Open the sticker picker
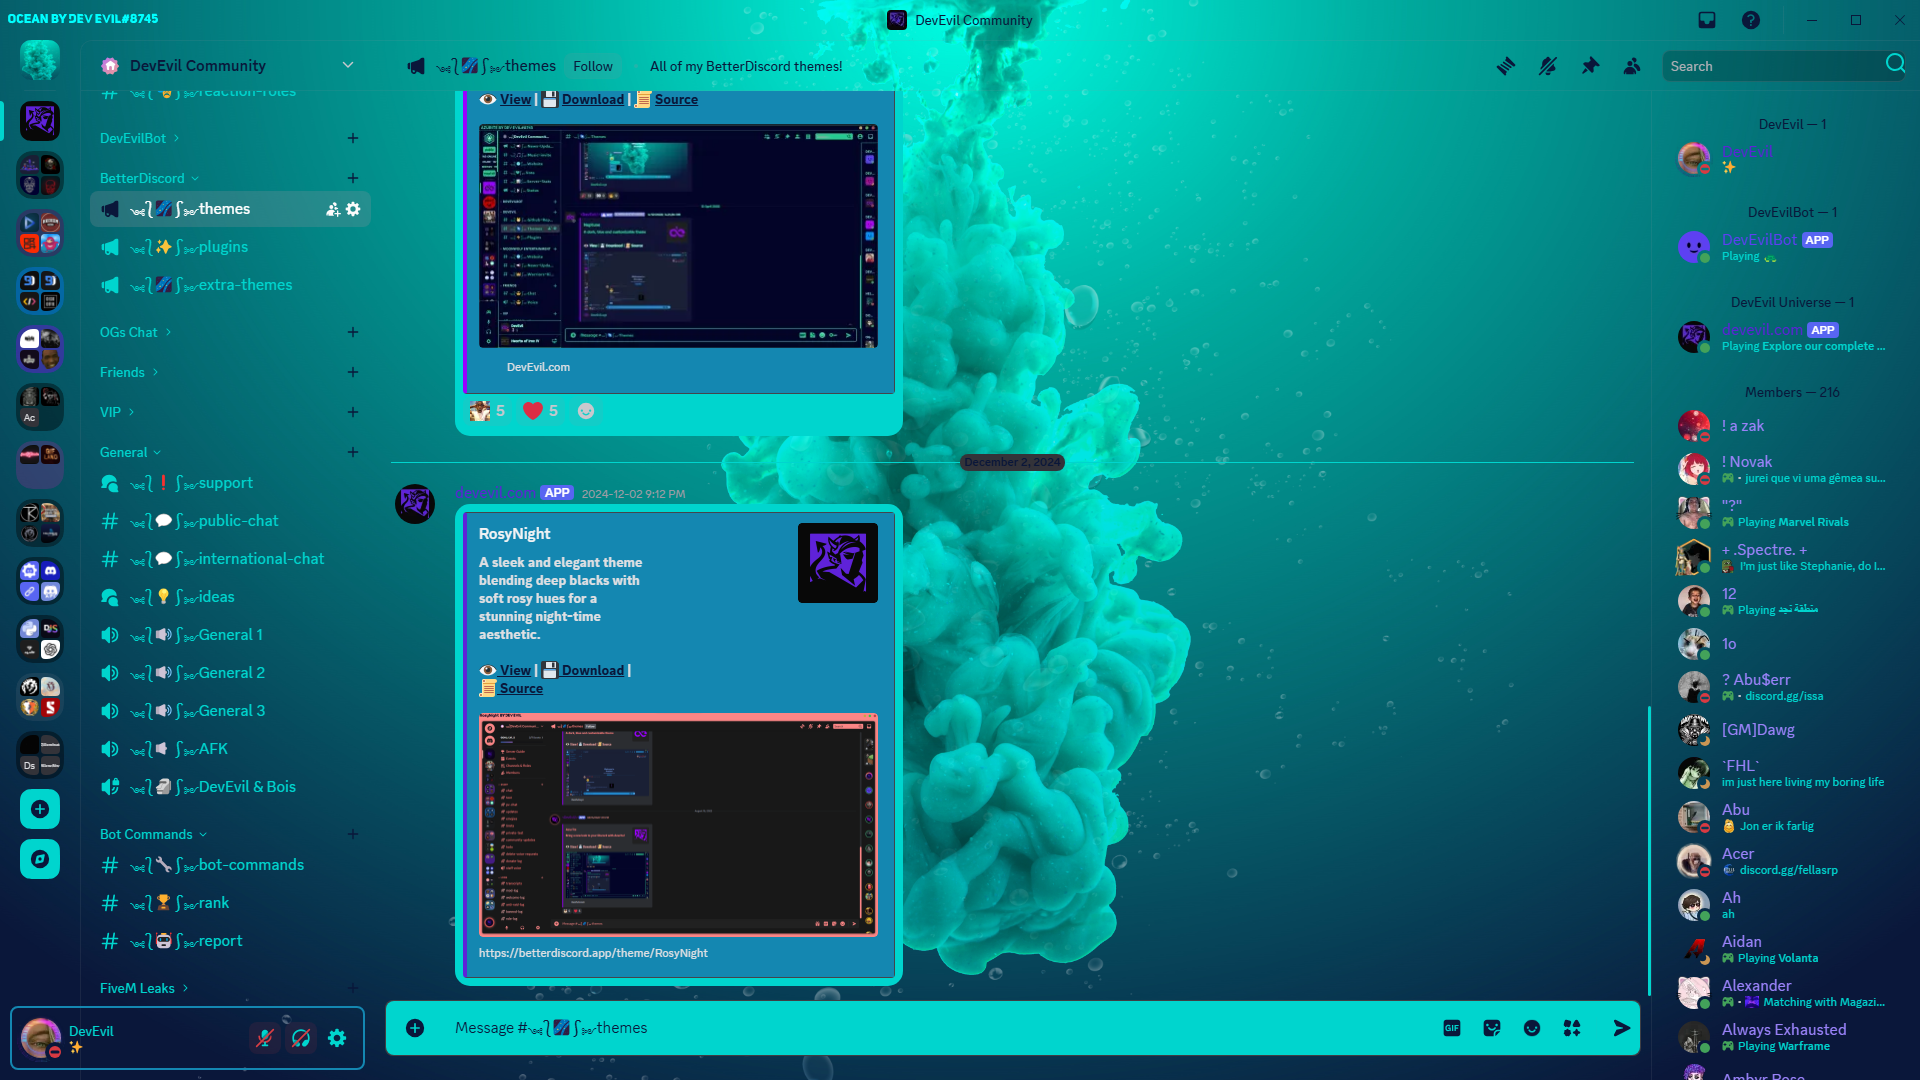 [x=1491, y=1027]
